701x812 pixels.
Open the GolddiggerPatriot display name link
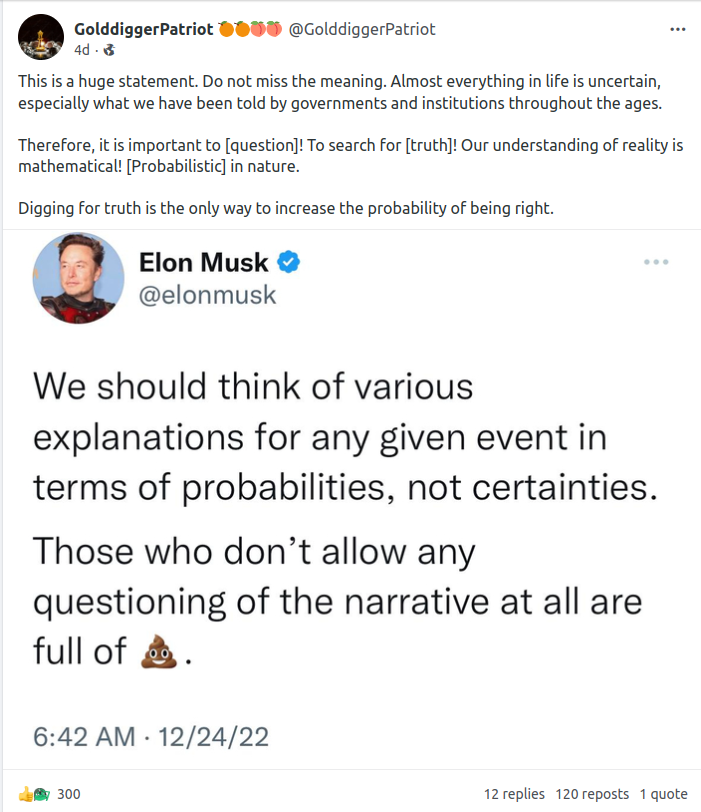click(144, 29)
